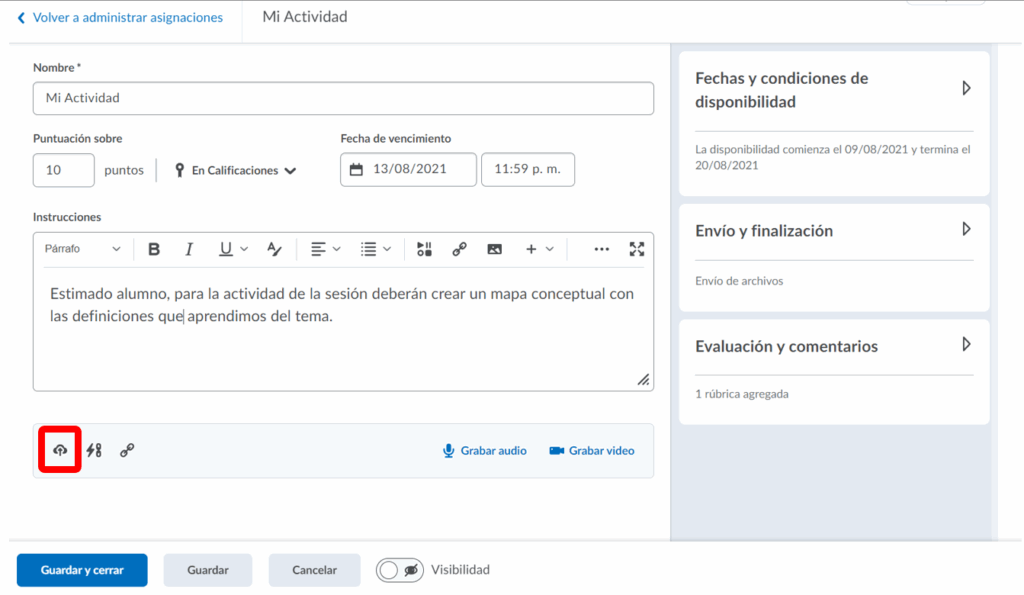
Task: Click the Nombre text field
Action: click(343, 98)
